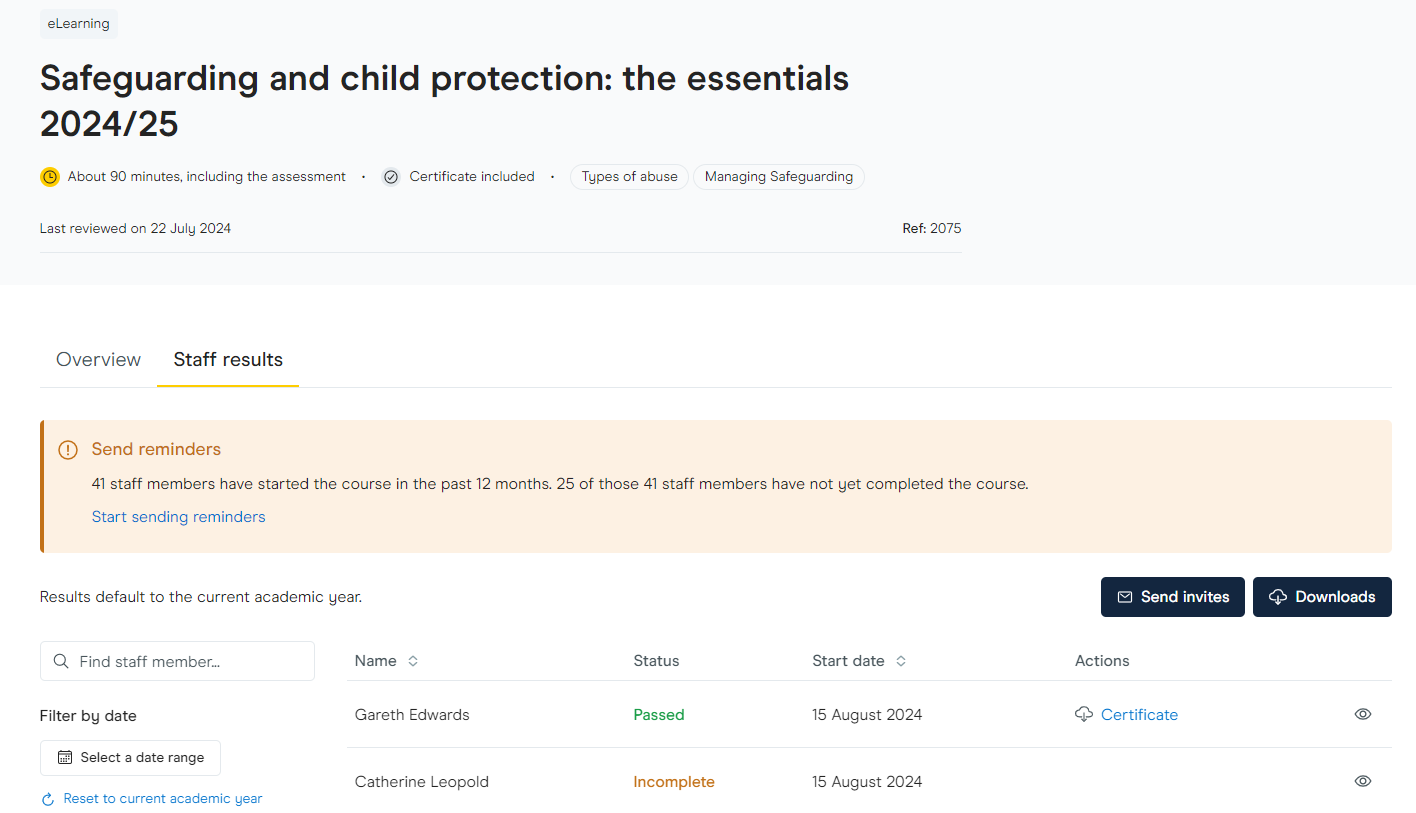View Catherine Leopold's result with the eye icon
The height and width of the screenshot is (813, 1416).
1362,781
